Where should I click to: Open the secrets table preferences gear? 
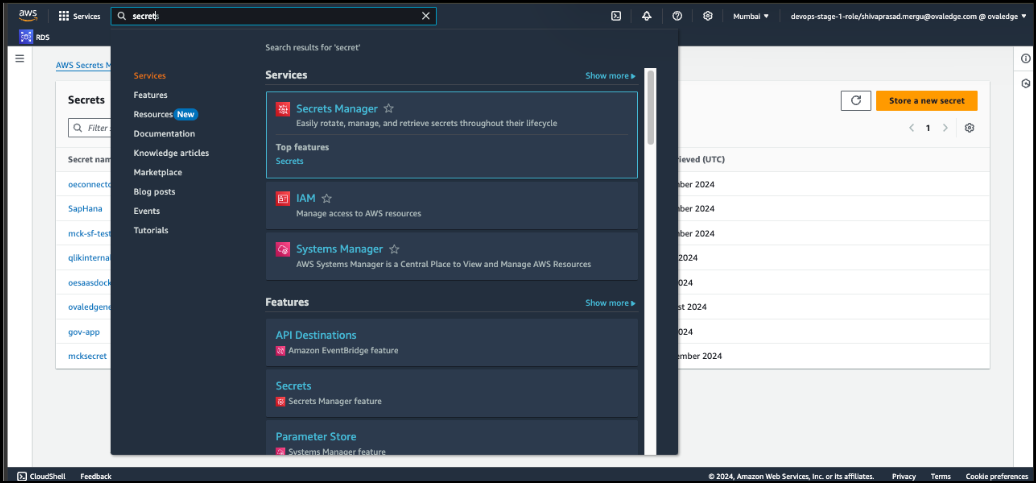pos(969,128)
